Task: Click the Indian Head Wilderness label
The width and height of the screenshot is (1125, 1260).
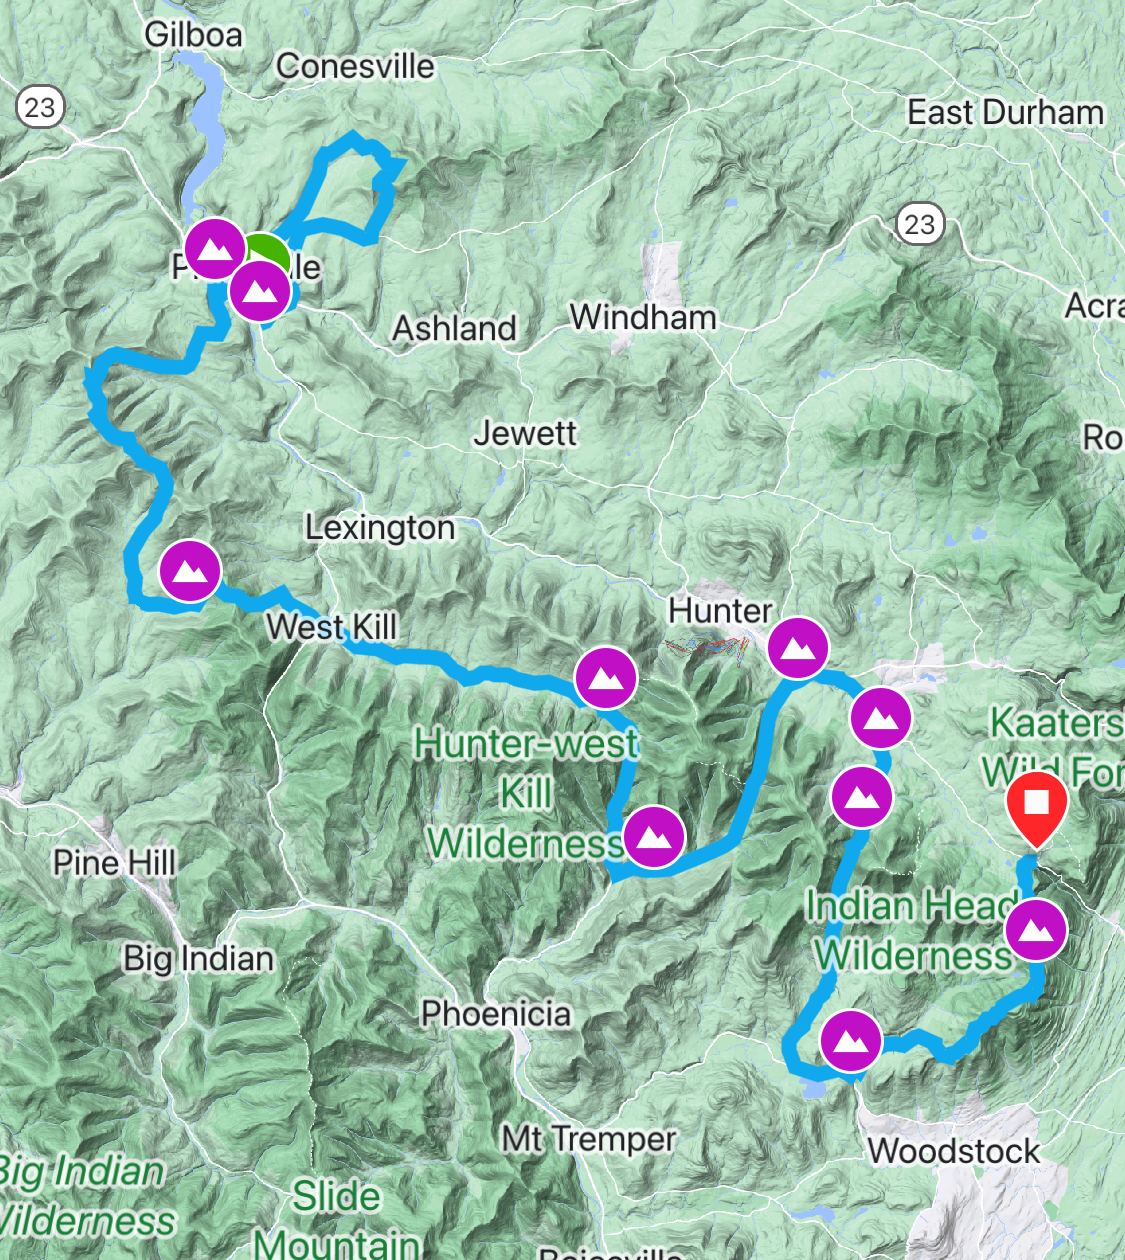Action: click(912, 930)
